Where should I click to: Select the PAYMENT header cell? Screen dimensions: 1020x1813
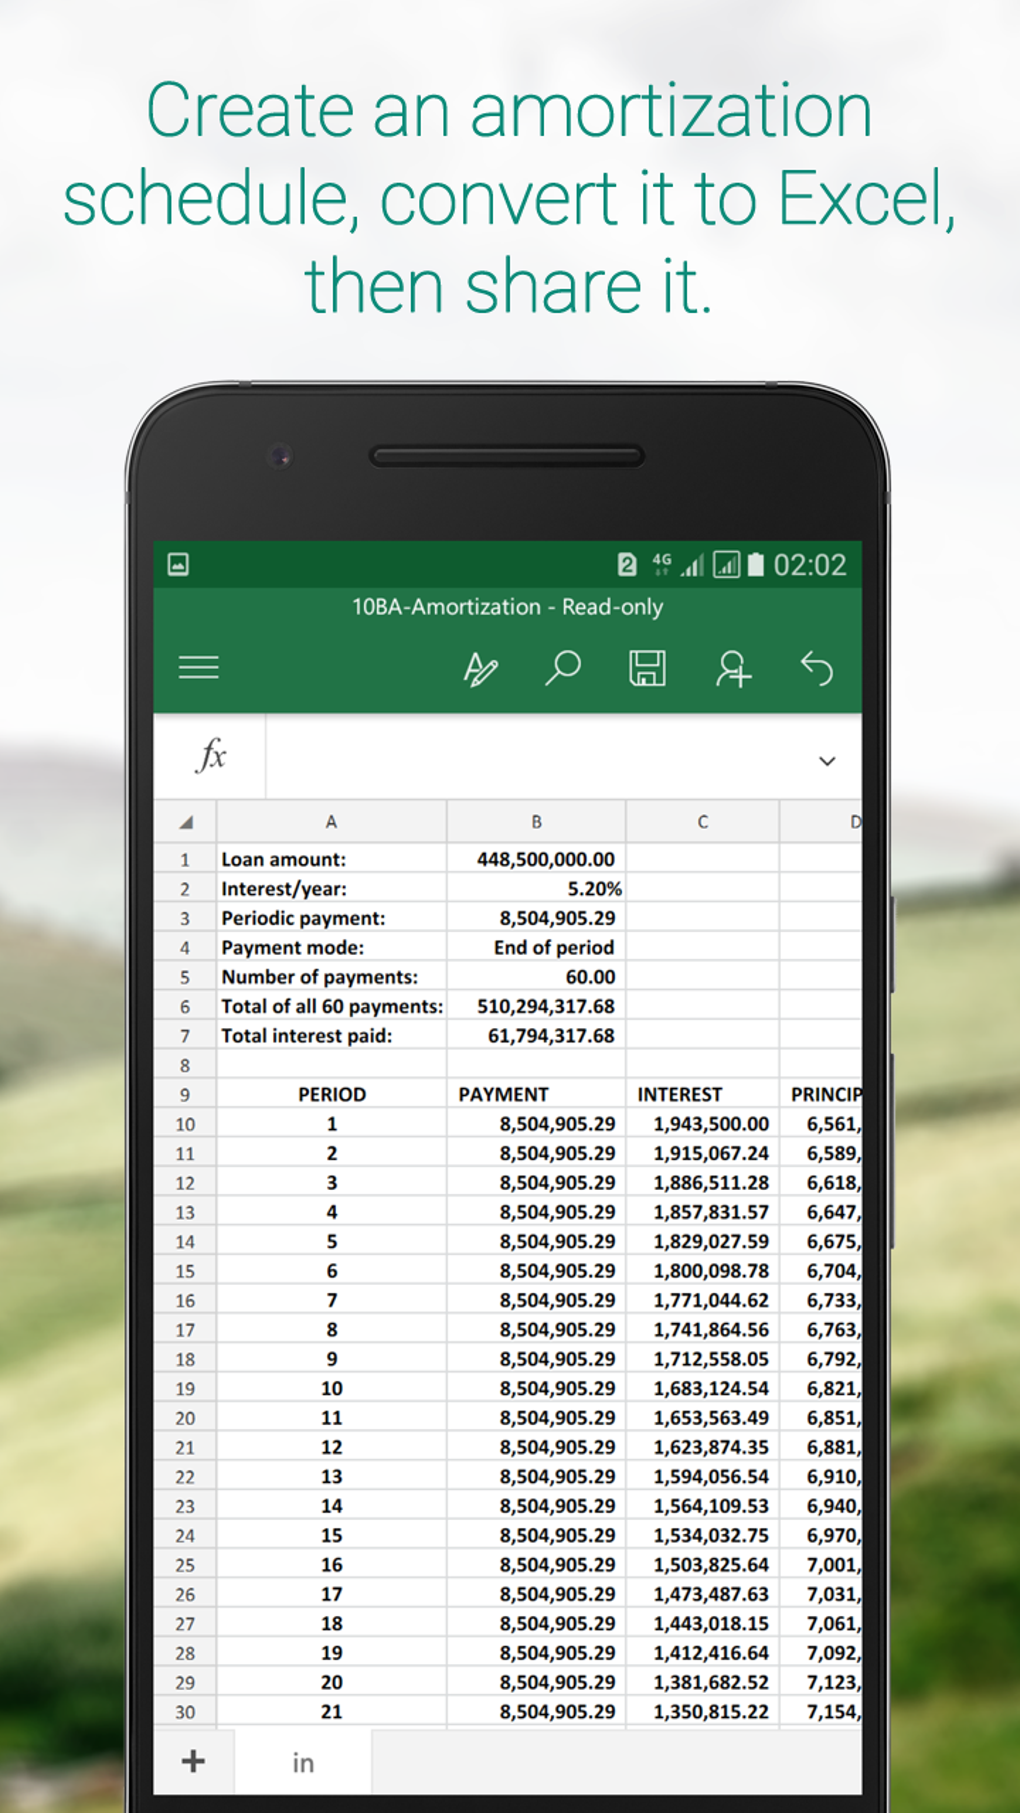point(536,1094)
